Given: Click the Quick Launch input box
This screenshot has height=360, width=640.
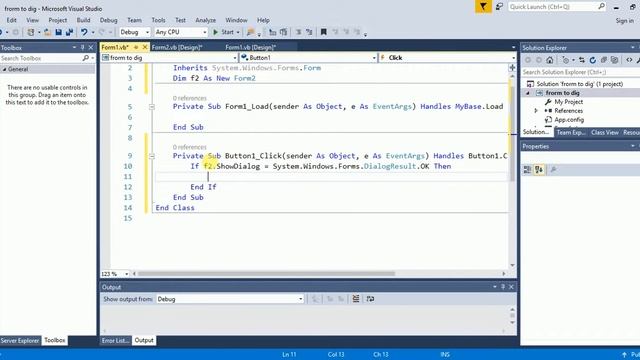Looking at the screenshot, I should tap(553, 7).
